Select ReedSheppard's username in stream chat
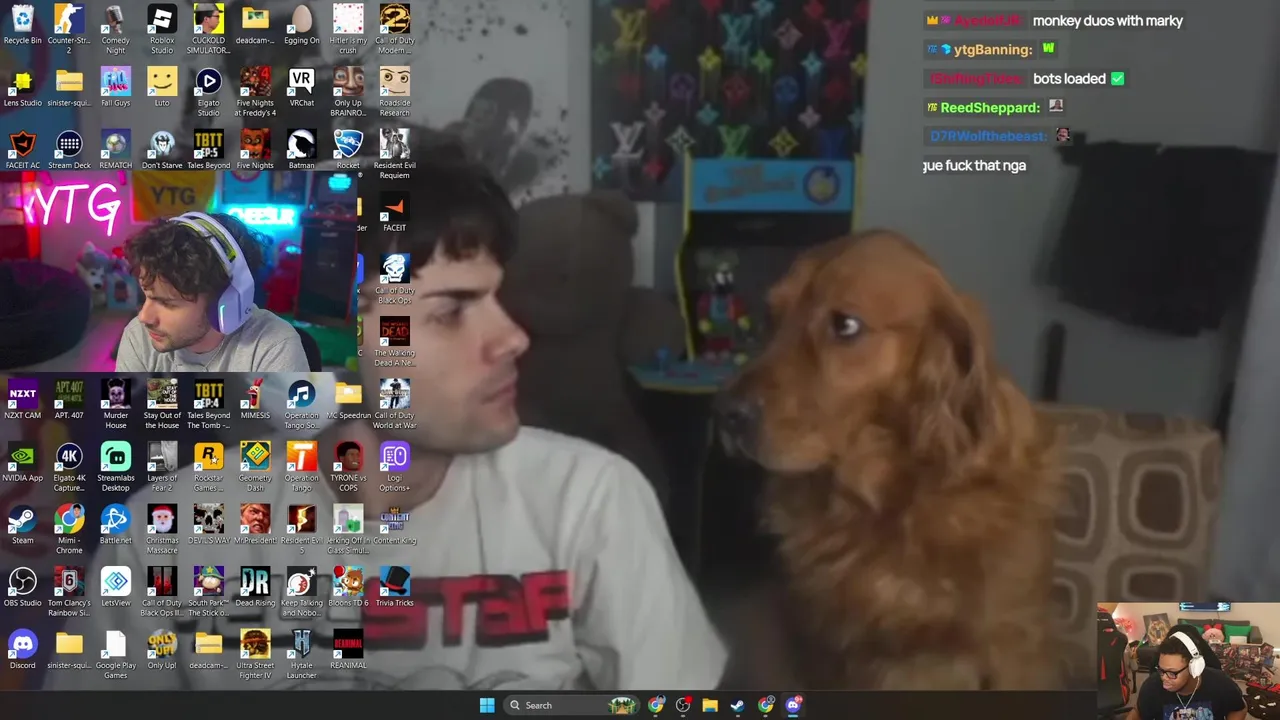 [x=990, y=107]
